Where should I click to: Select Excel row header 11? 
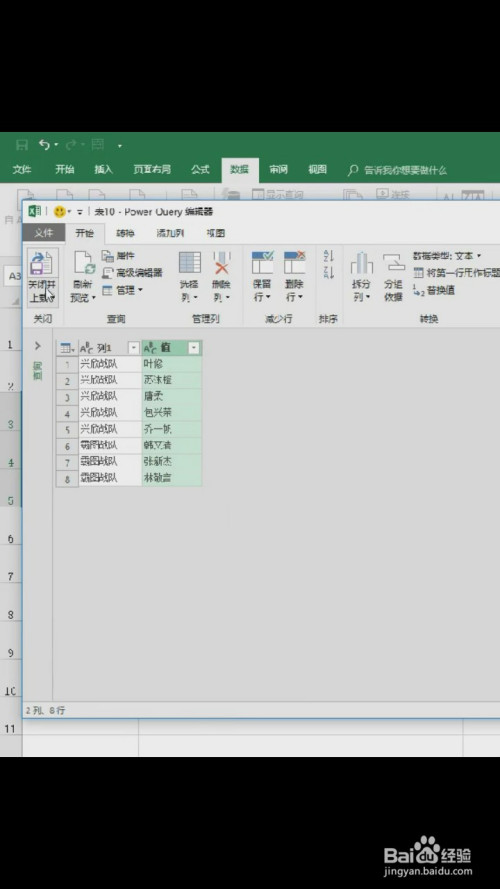point(10,728)
